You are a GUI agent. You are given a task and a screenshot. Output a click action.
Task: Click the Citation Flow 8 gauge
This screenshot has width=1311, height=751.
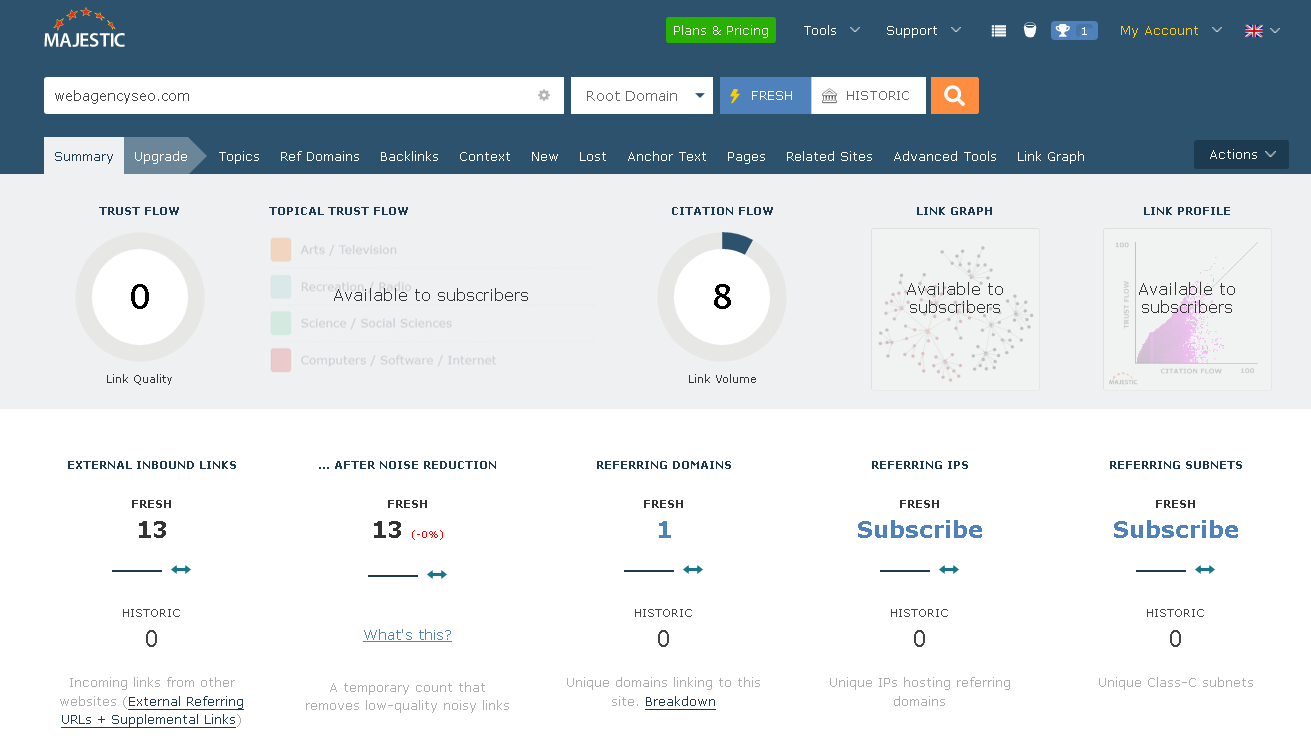(x=722, y=297)
